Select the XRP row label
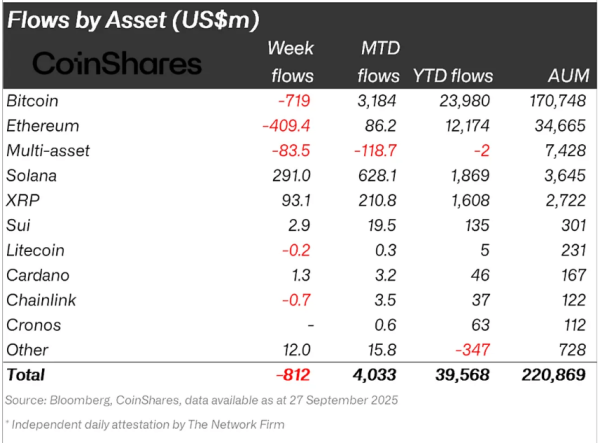This screenshot has width=600, height=443. click(23, 200)
